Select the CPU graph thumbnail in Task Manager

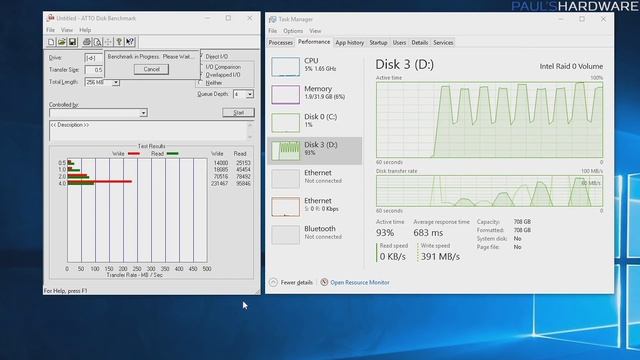(x=285, y=67)
